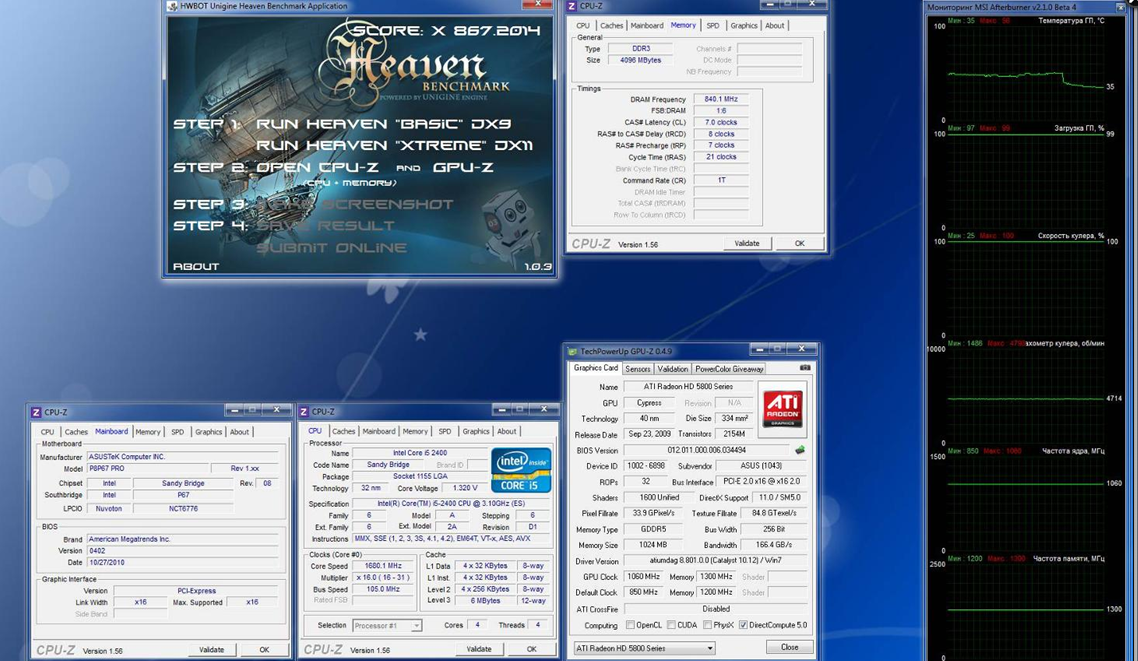
Task: Click the memory Size field 4096 MBytes
Action: pyautogui.click(x=640, y=60)
